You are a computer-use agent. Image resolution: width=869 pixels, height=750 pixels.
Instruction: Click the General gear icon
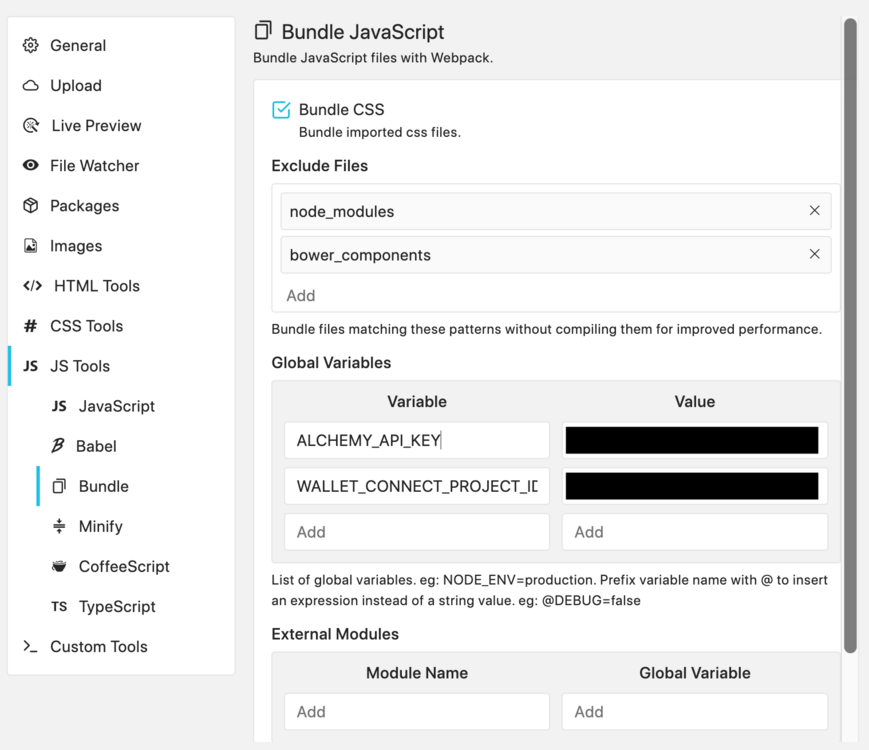[31, 45]
